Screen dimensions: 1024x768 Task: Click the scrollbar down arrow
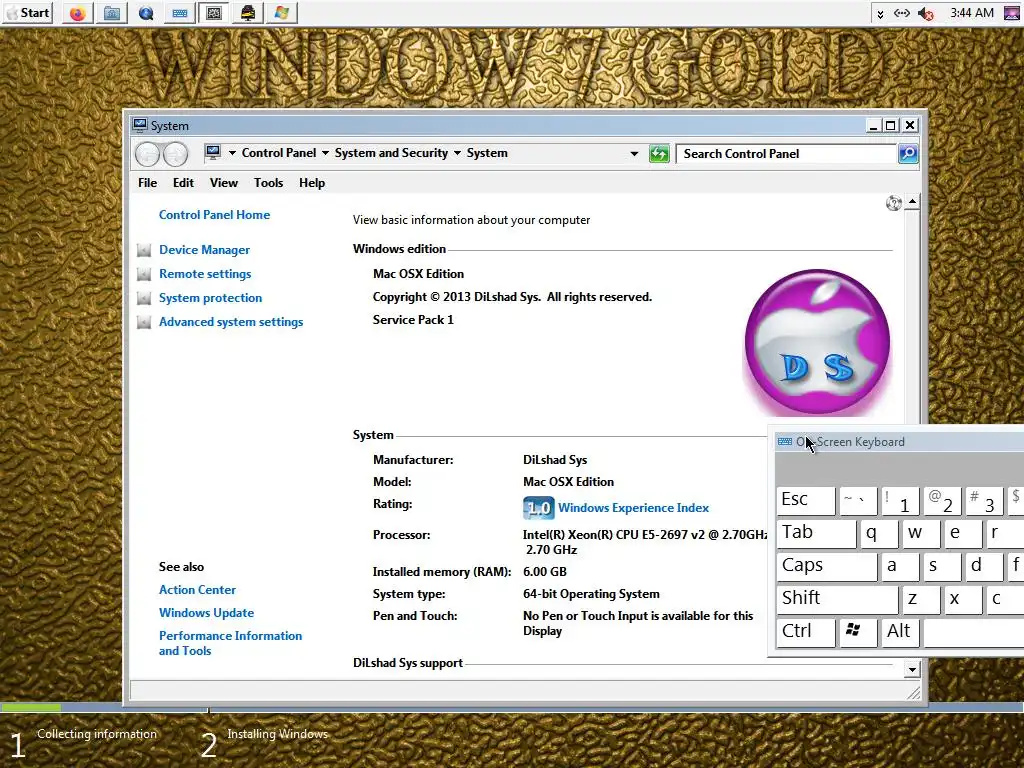tap(912, 669)
